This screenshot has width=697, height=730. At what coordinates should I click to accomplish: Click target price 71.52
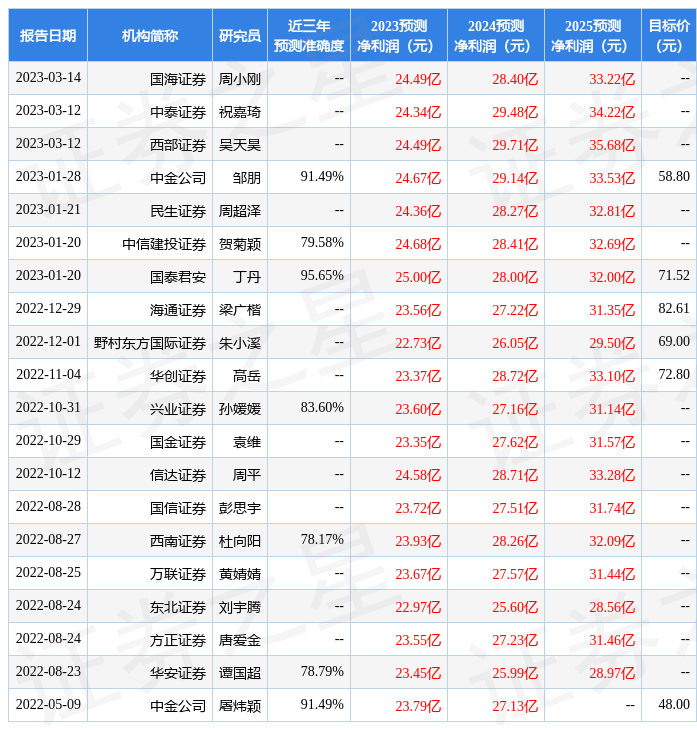674,276
